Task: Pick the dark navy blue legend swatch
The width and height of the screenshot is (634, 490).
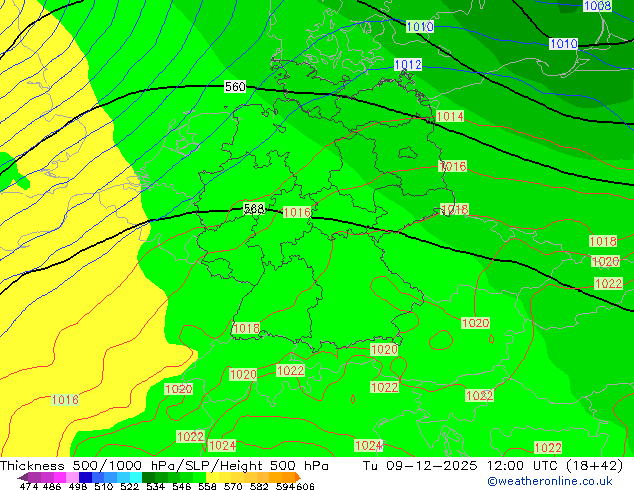Action: pos(85,477)
